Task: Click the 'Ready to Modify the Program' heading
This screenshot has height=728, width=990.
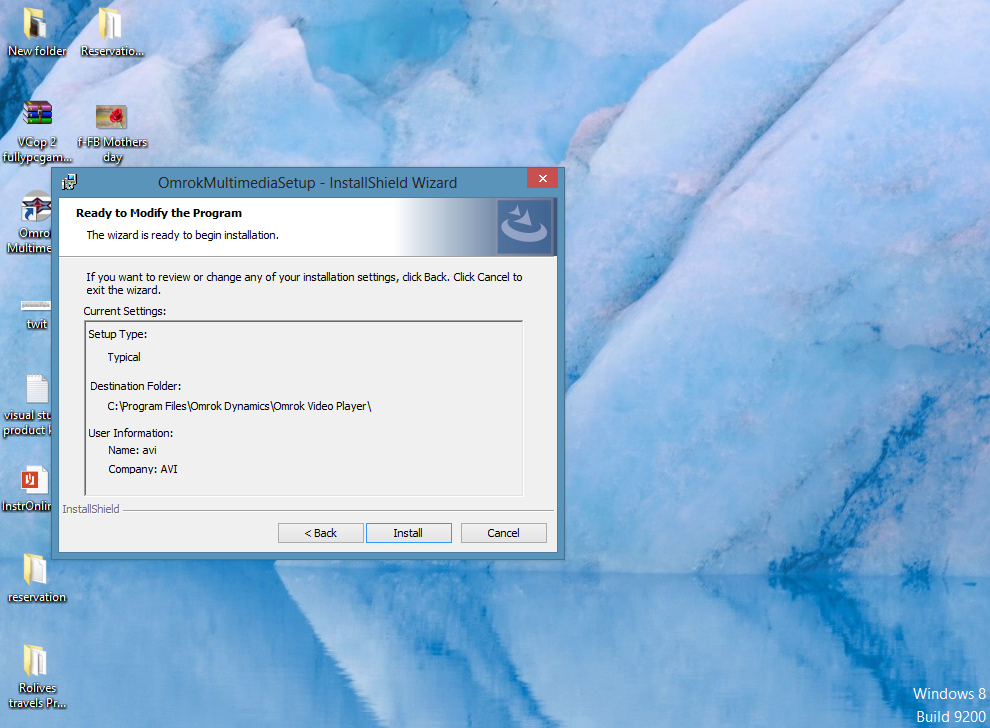Action: point(159,213)
